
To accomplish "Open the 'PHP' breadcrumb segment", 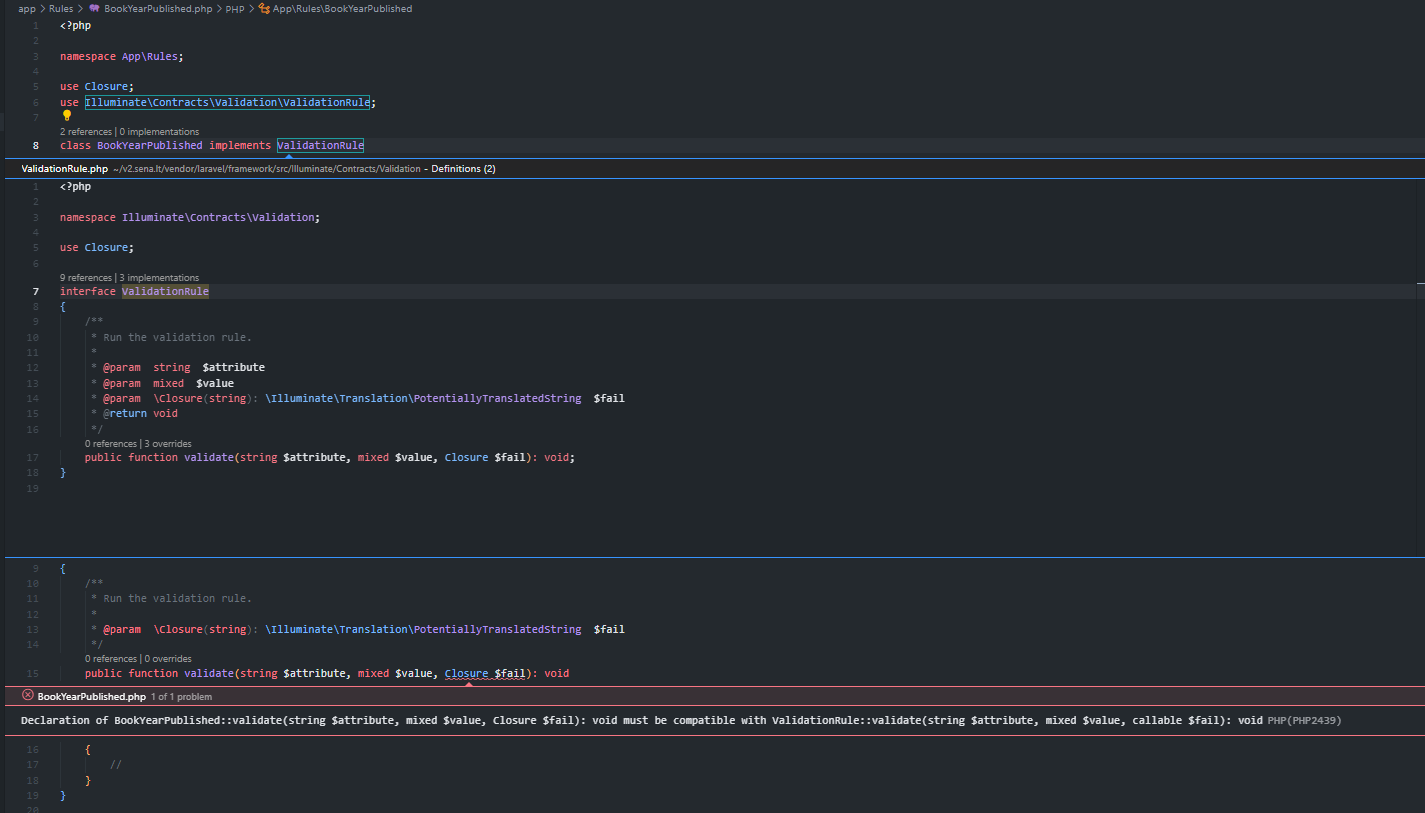I will coord(235,8).
